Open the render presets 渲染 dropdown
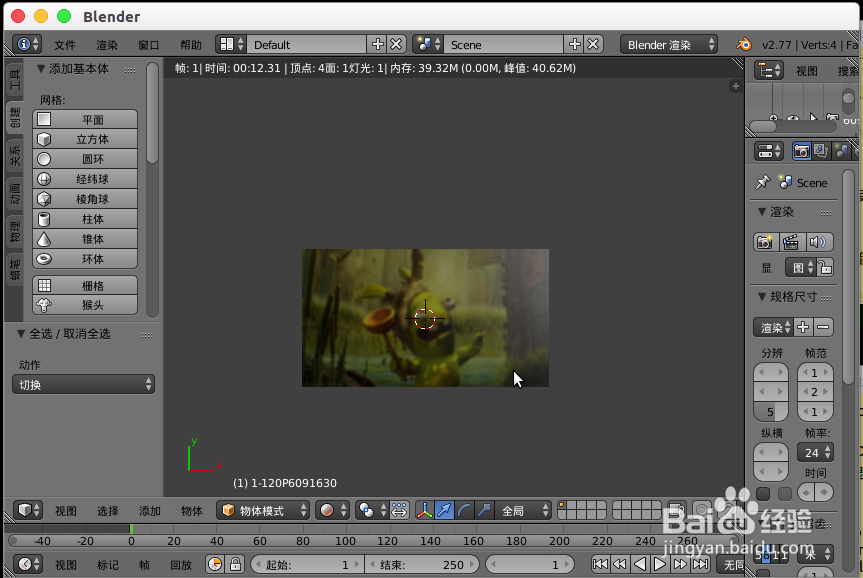863x578 pixels. tap(773, 327)
